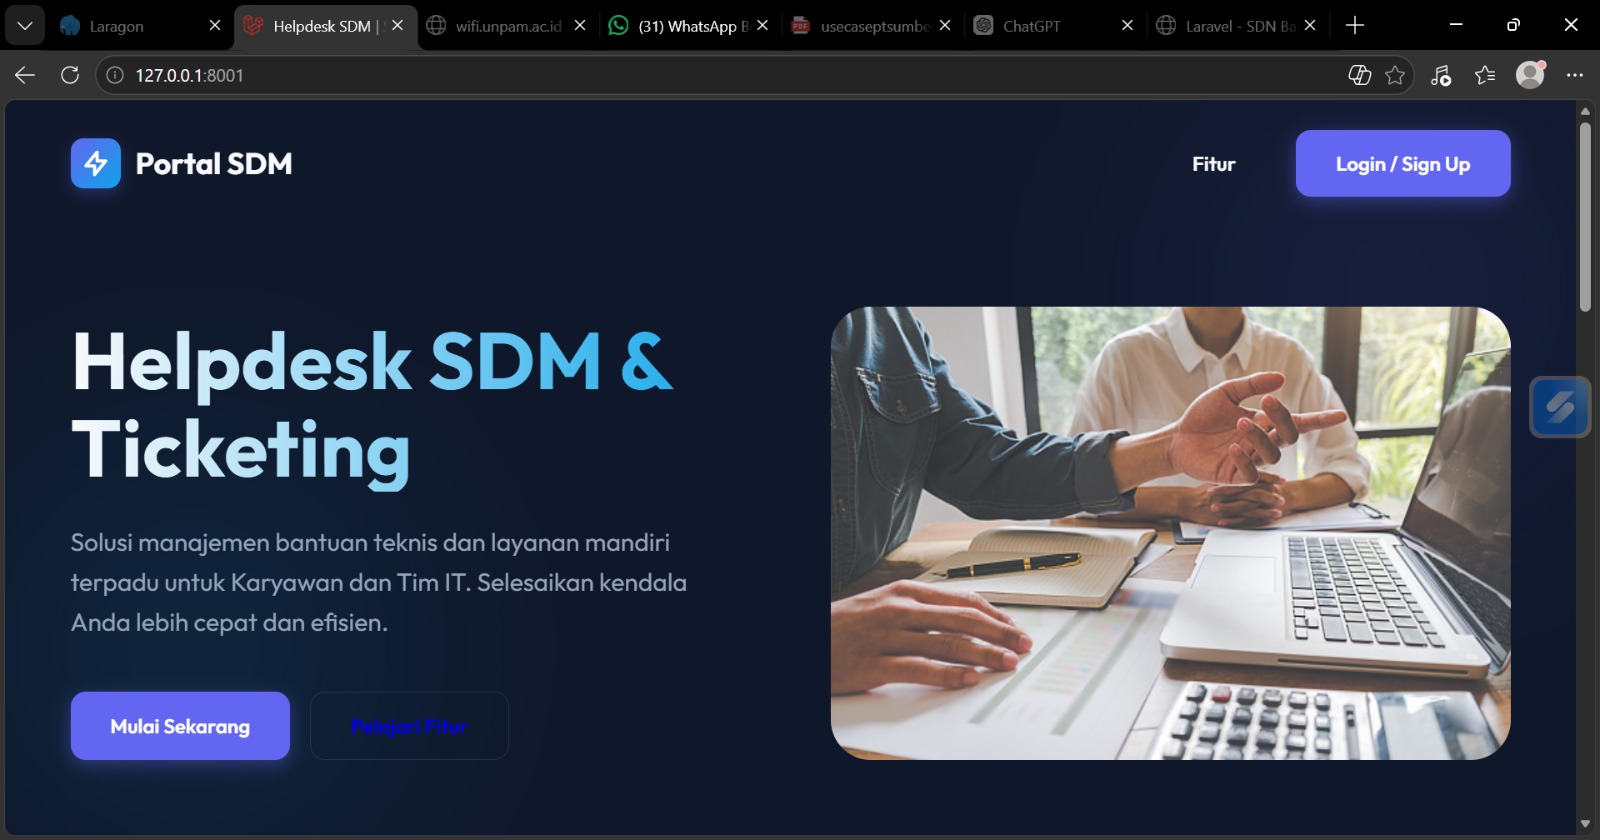Image resolution: width=1600 pixels, height=840 pixels.
Task: Open a new tab with plus icon
Action: (1355, 26)
